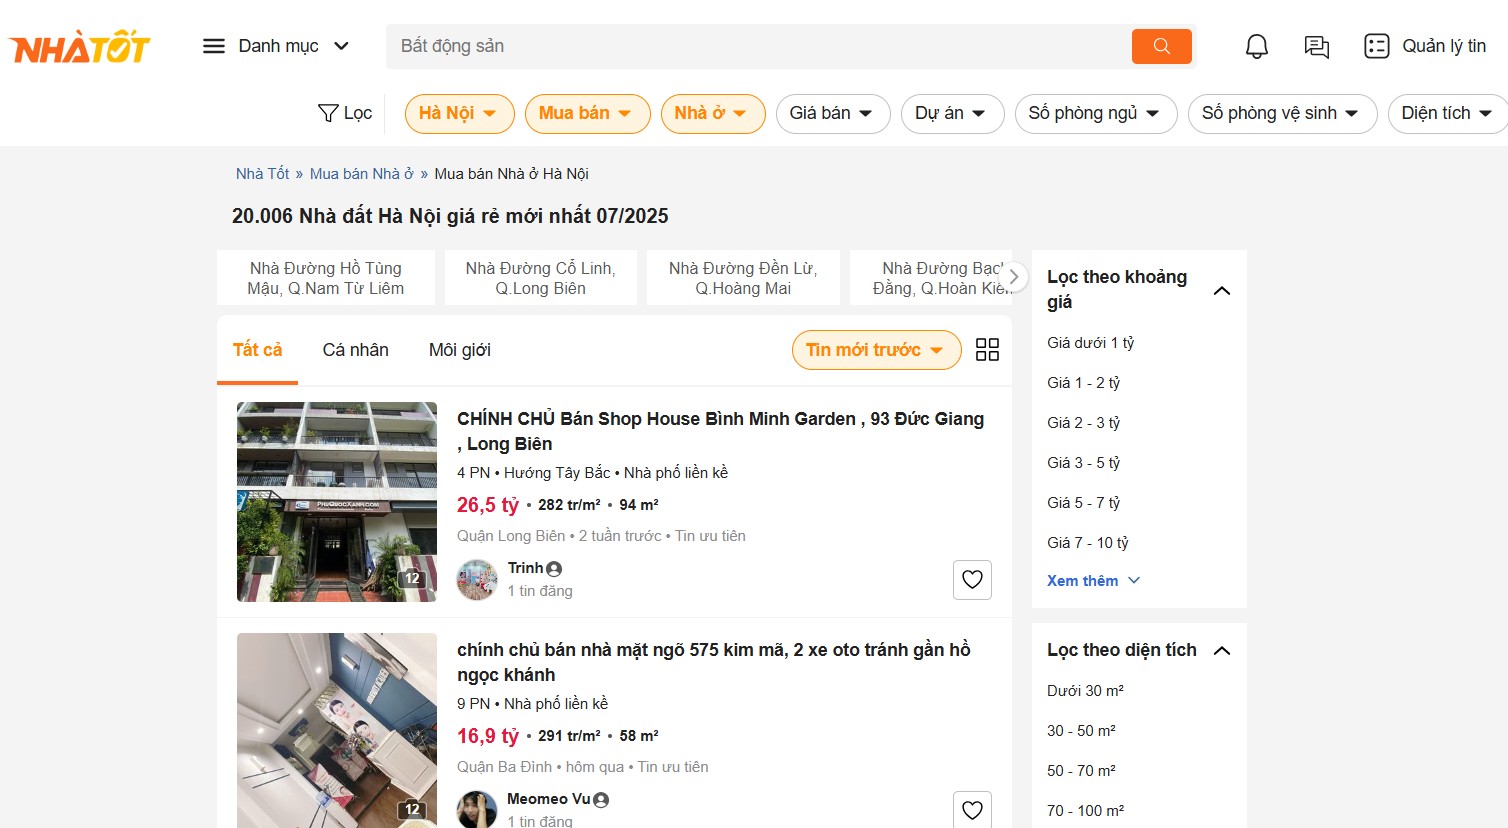Click the orange search magnifier button
The width and height of the screenshot is (1508, 828).
[x=1161, y=46]
